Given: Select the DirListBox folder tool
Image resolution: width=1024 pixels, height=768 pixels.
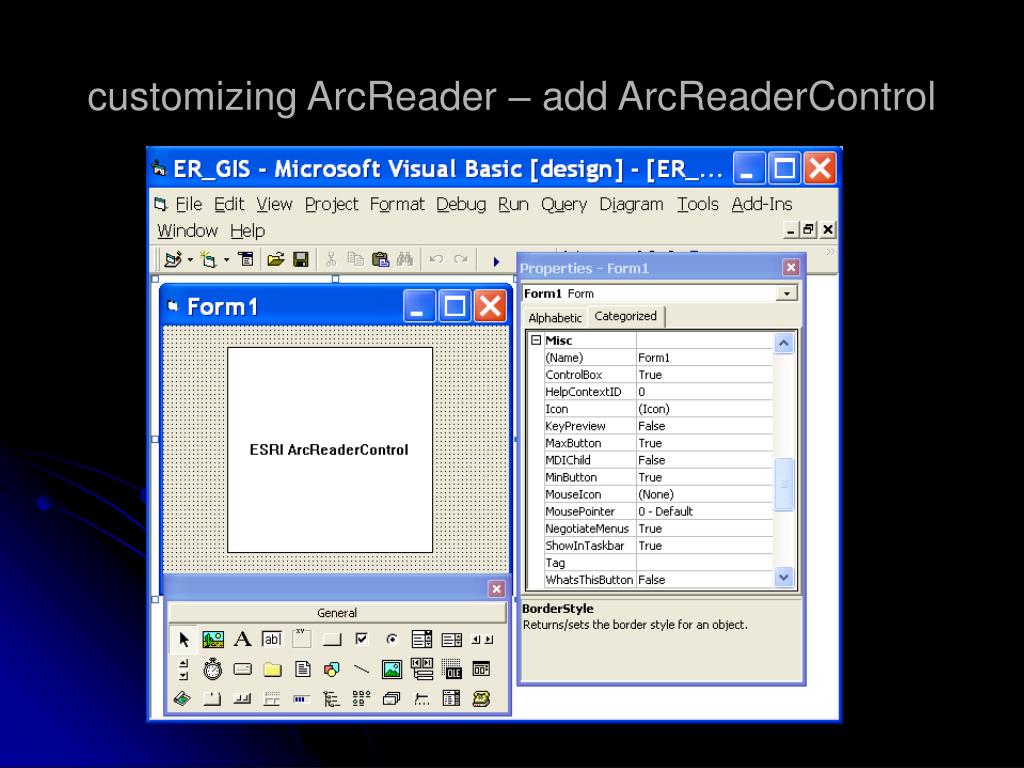Looking at the screenshot, I should [x=272, y=669].
